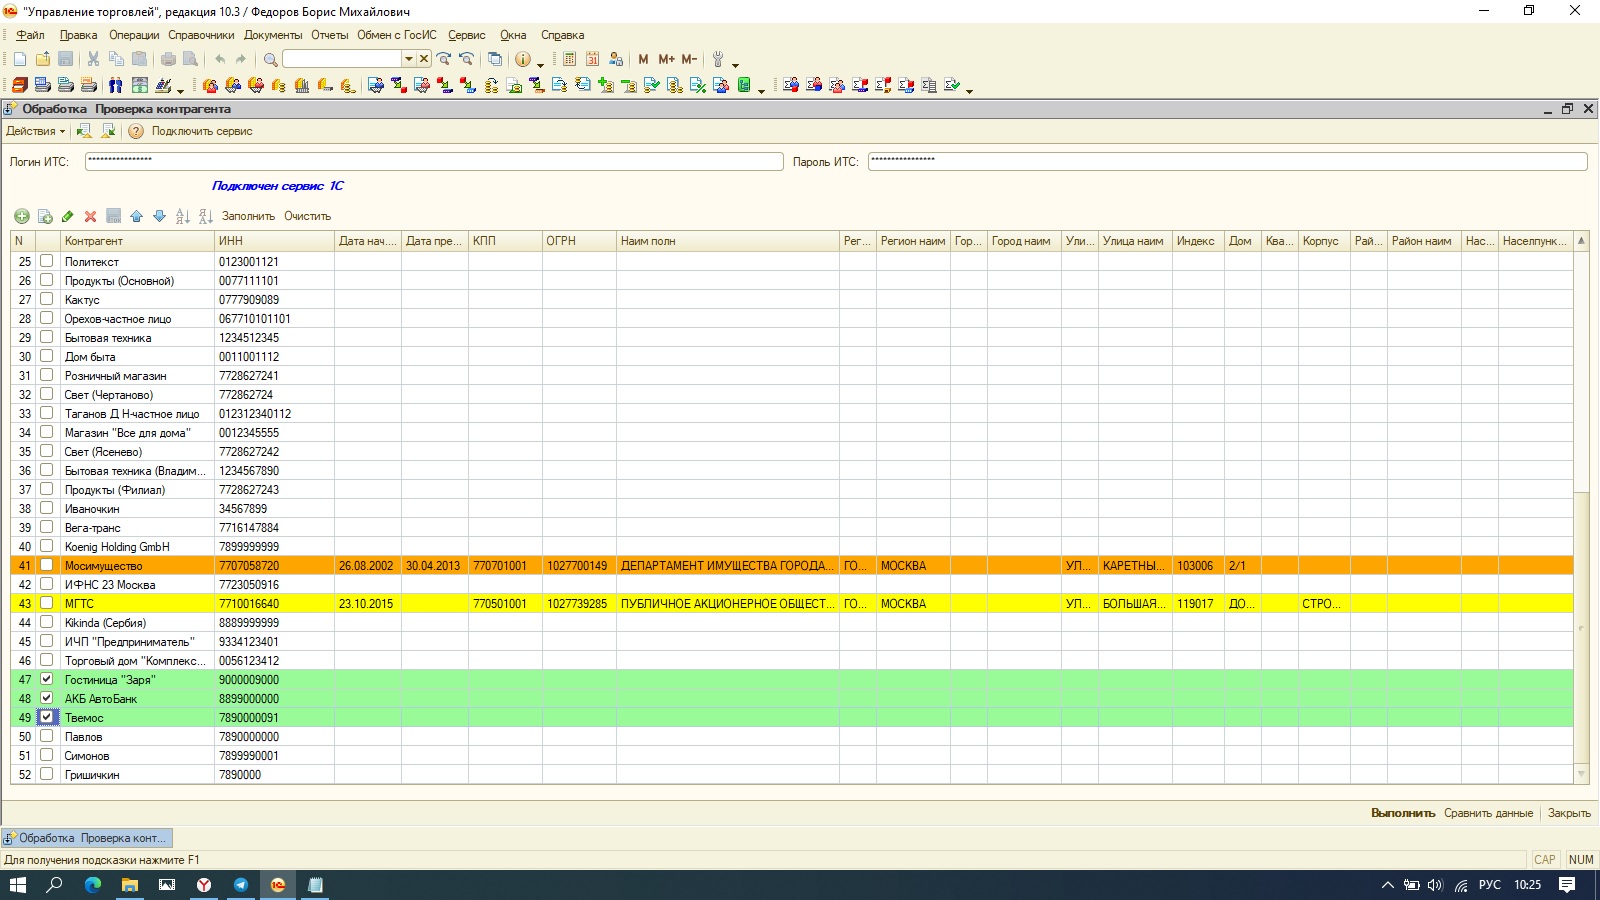Uncheck the checkbox for Гостиница "Заря"

pyautogui.click(x=46, y=679)
